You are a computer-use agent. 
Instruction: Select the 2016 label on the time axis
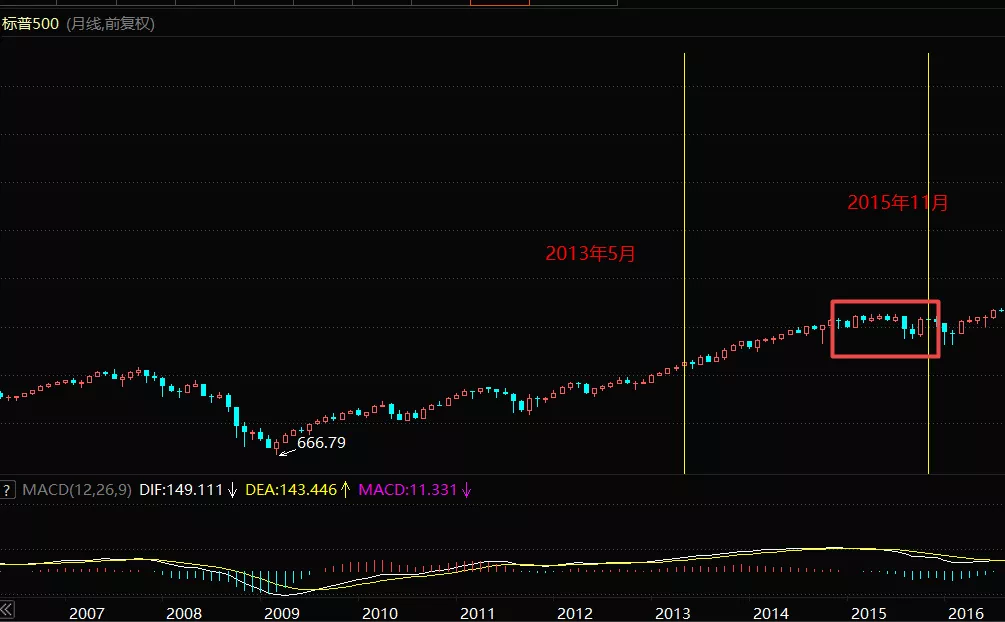click(x=966, y=614)
